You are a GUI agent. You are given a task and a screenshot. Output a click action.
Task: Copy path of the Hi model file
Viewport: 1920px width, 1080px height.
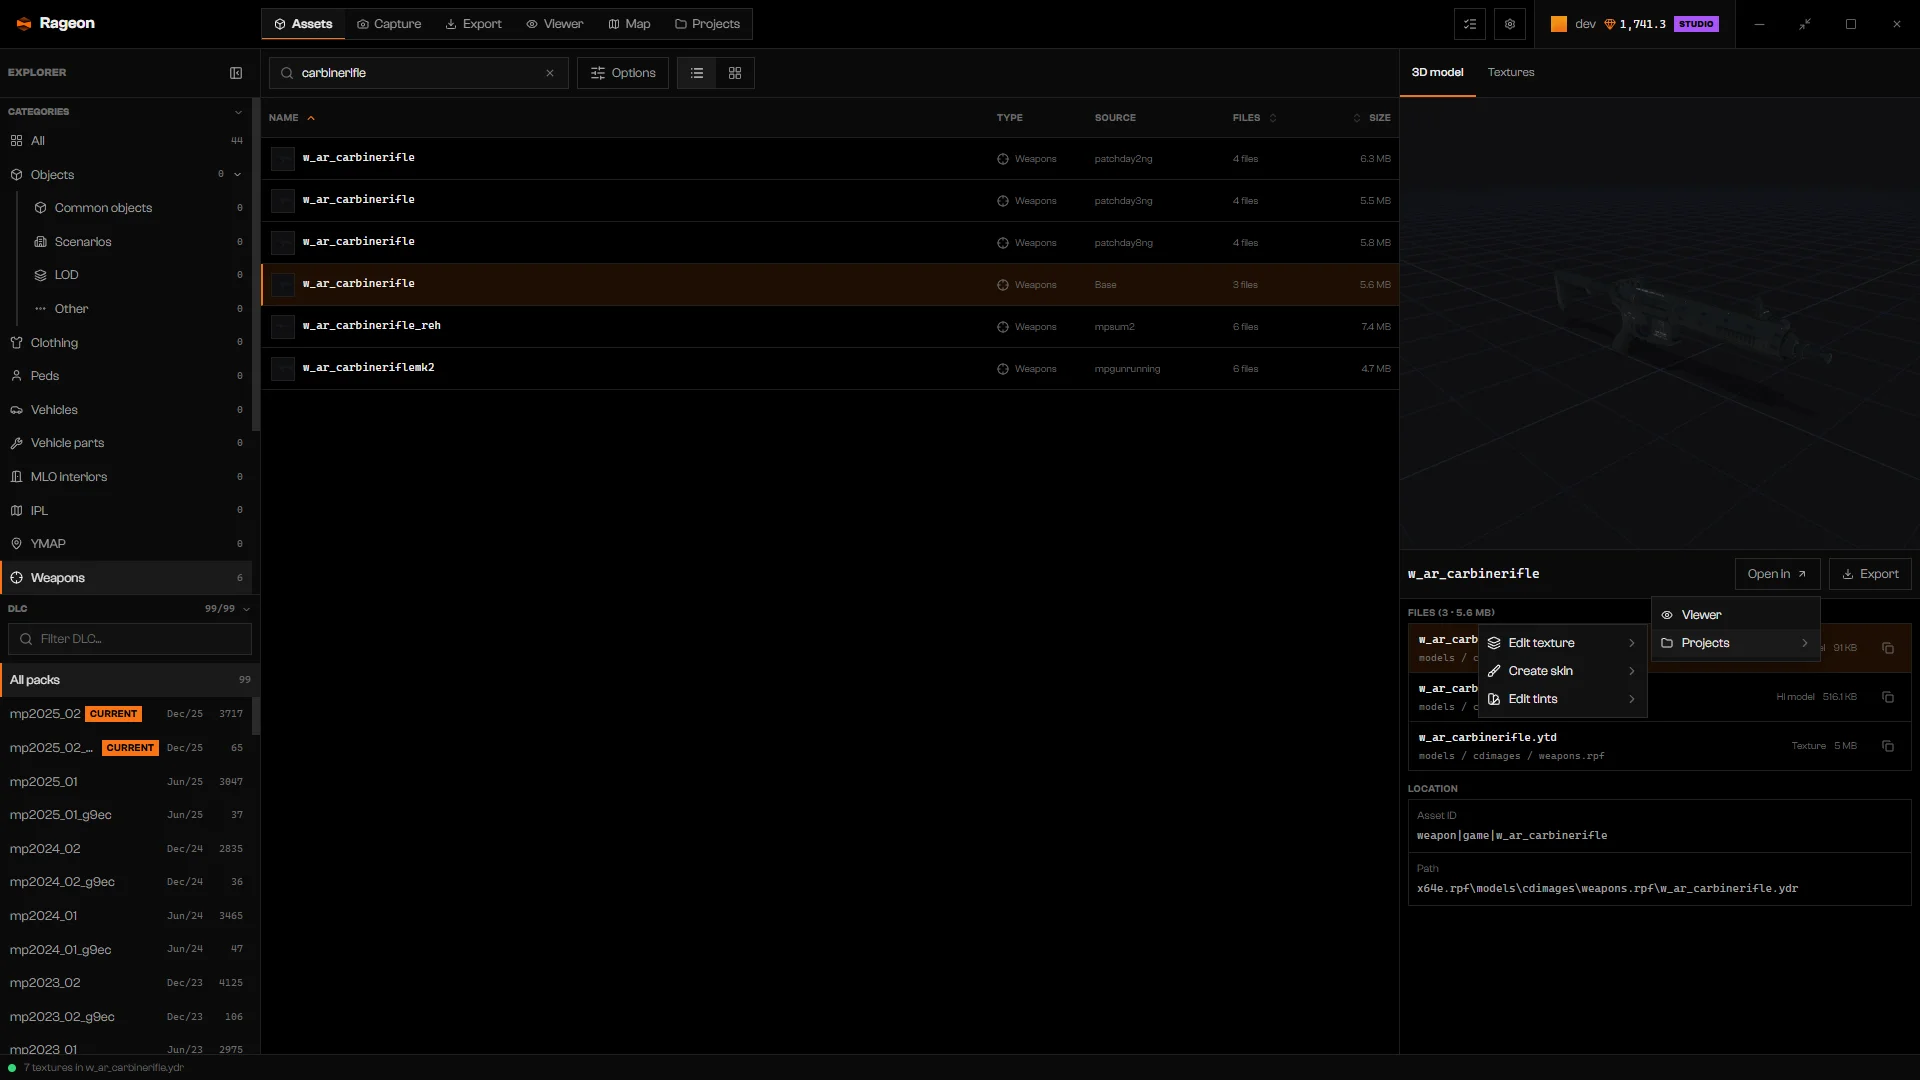[1888, 697]
